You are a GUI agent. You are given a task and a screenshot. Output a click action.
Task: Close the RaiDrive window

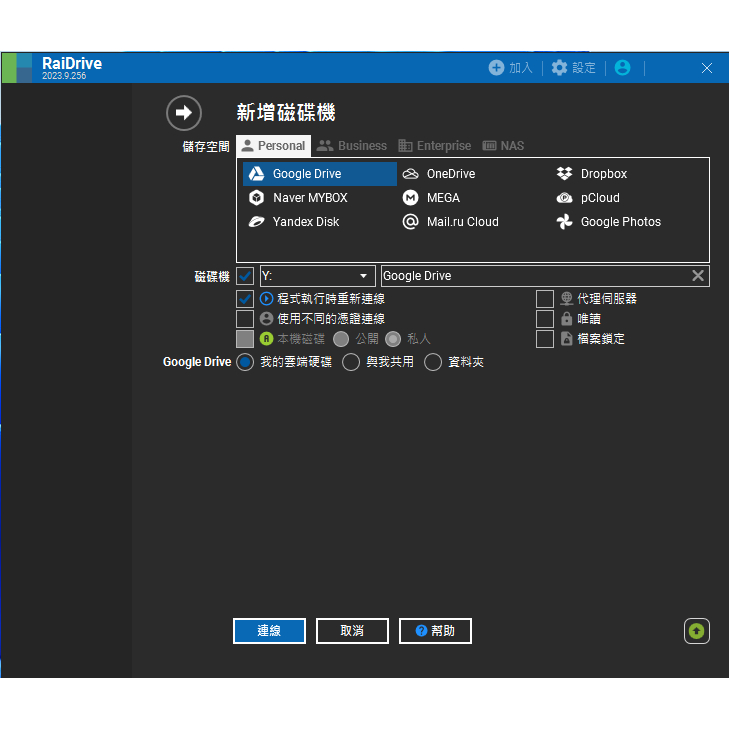click(x=707, y=68)
